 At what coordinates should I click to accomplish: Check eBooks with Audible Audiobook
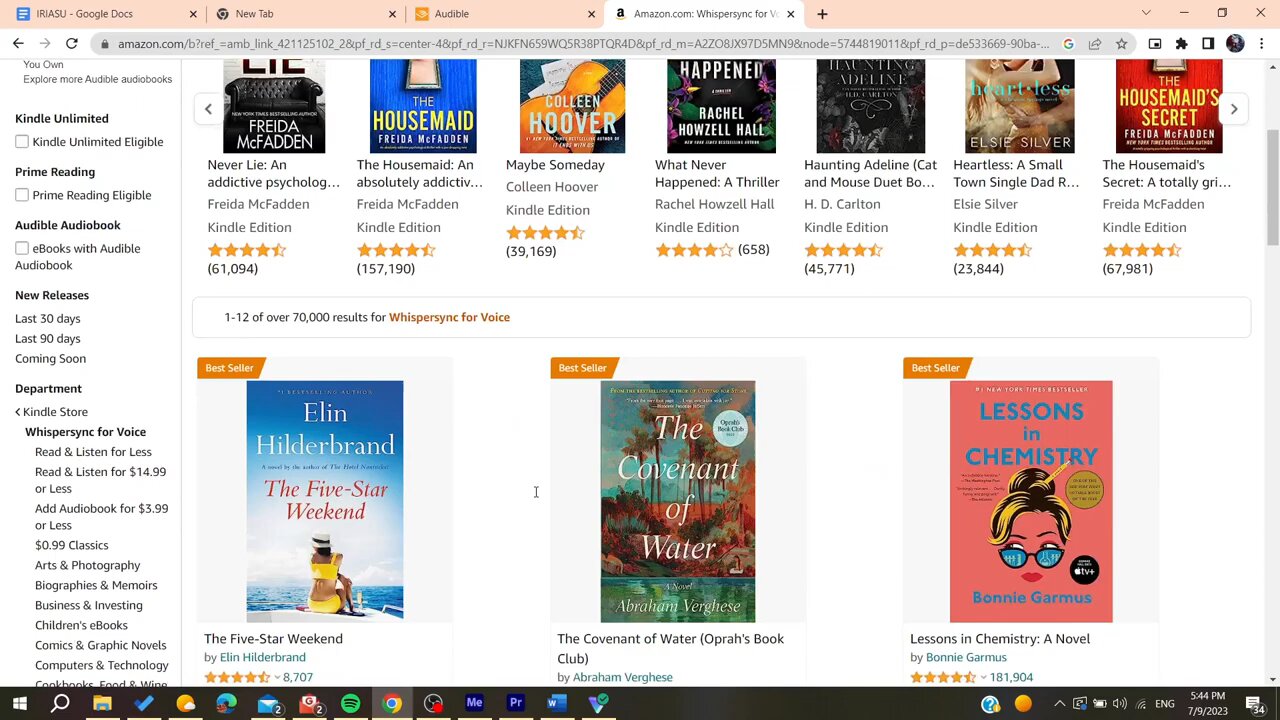point(22,248)
